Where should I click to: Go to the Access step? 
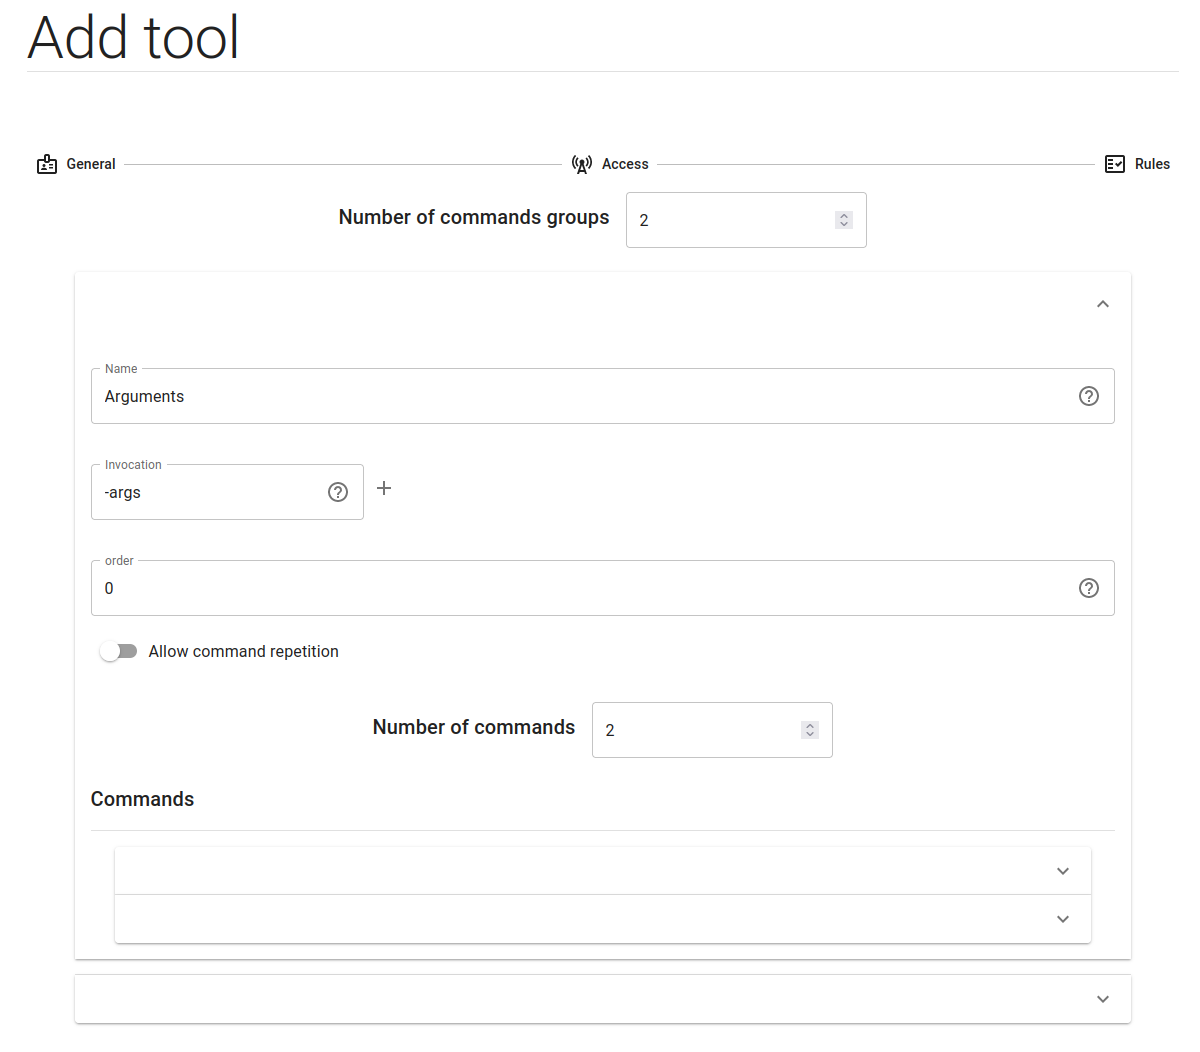(625, 164)
